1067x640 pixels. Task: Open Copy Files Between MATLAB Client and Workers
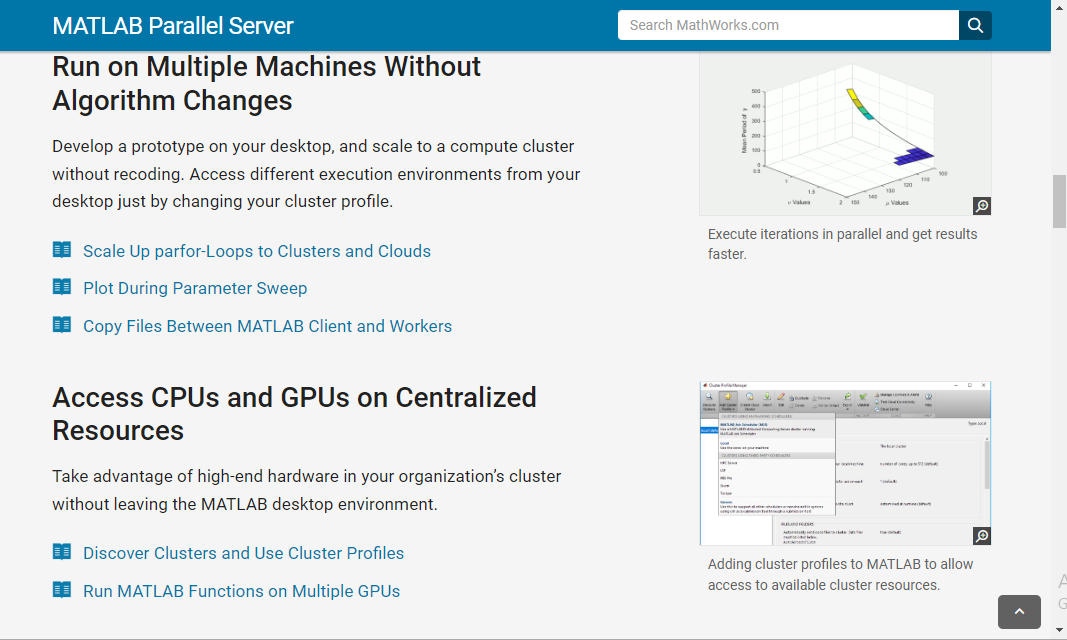267,326
